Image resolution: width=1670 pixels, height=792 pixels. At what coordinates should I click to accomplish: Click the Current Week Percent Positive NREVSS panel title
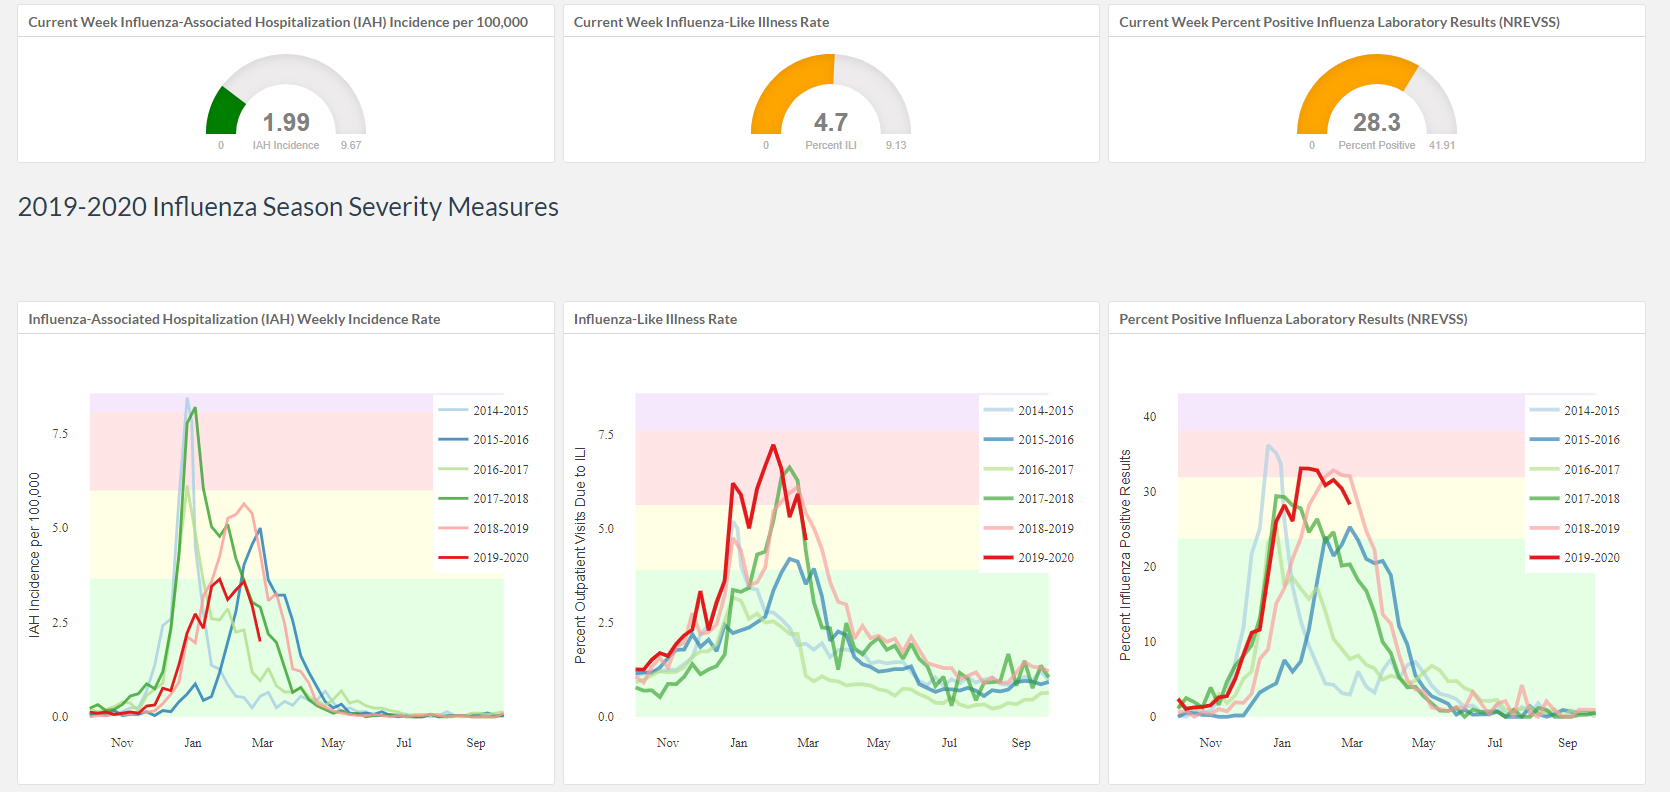pyautogui.click(x=1339, y=22)
